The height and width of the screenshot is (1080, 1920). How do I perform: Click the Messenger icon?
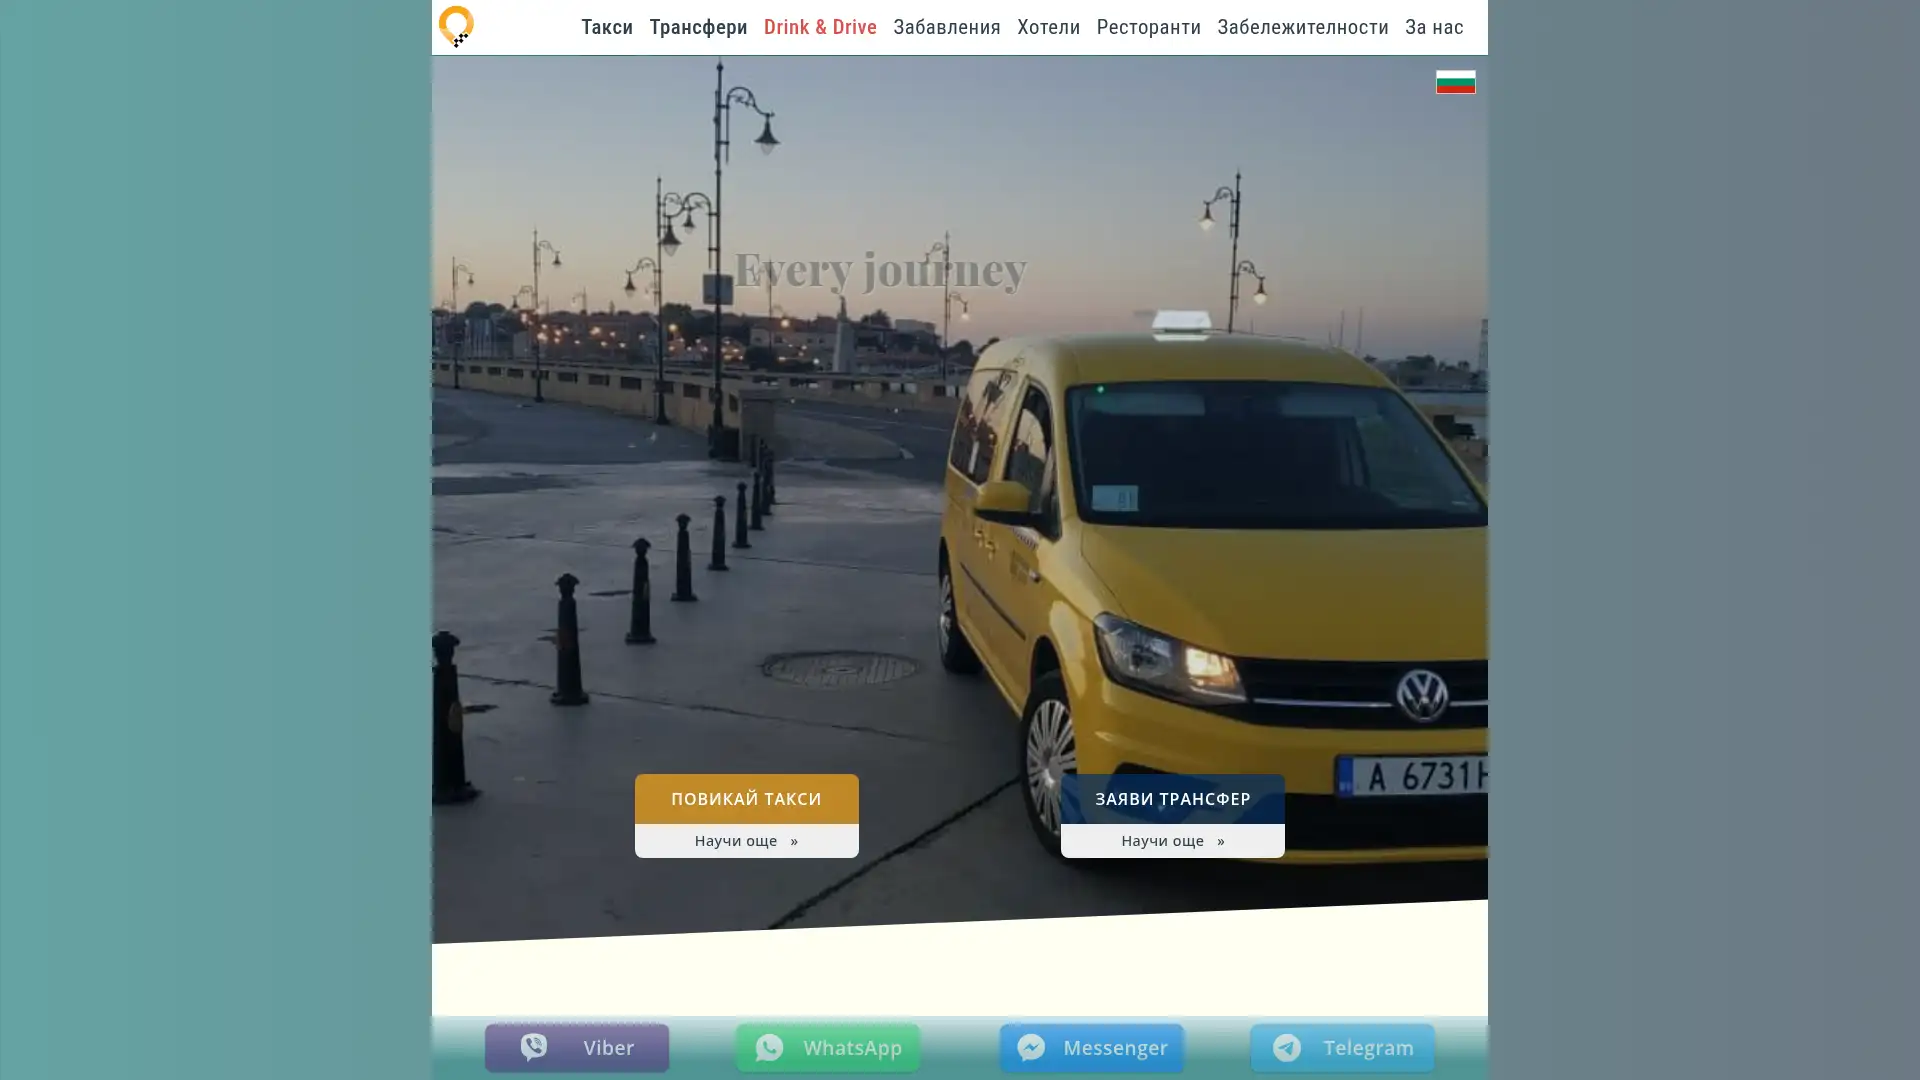coord(1031,1047)
